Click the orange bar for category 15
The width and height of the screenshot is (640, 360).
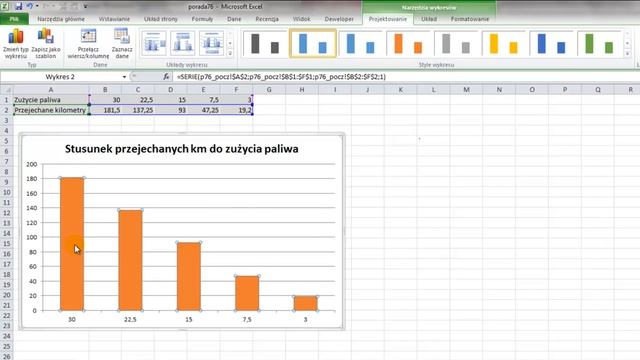(x=189, y=276)
